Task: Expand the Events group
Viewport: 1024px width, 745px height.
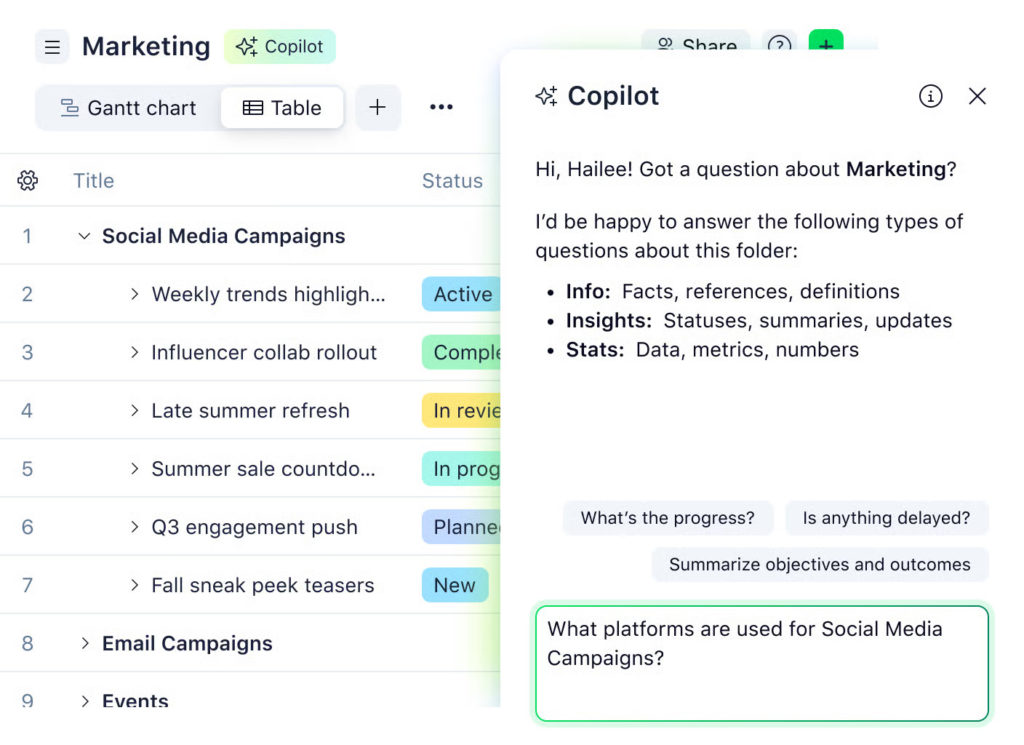Action: (x=84, y=701)
